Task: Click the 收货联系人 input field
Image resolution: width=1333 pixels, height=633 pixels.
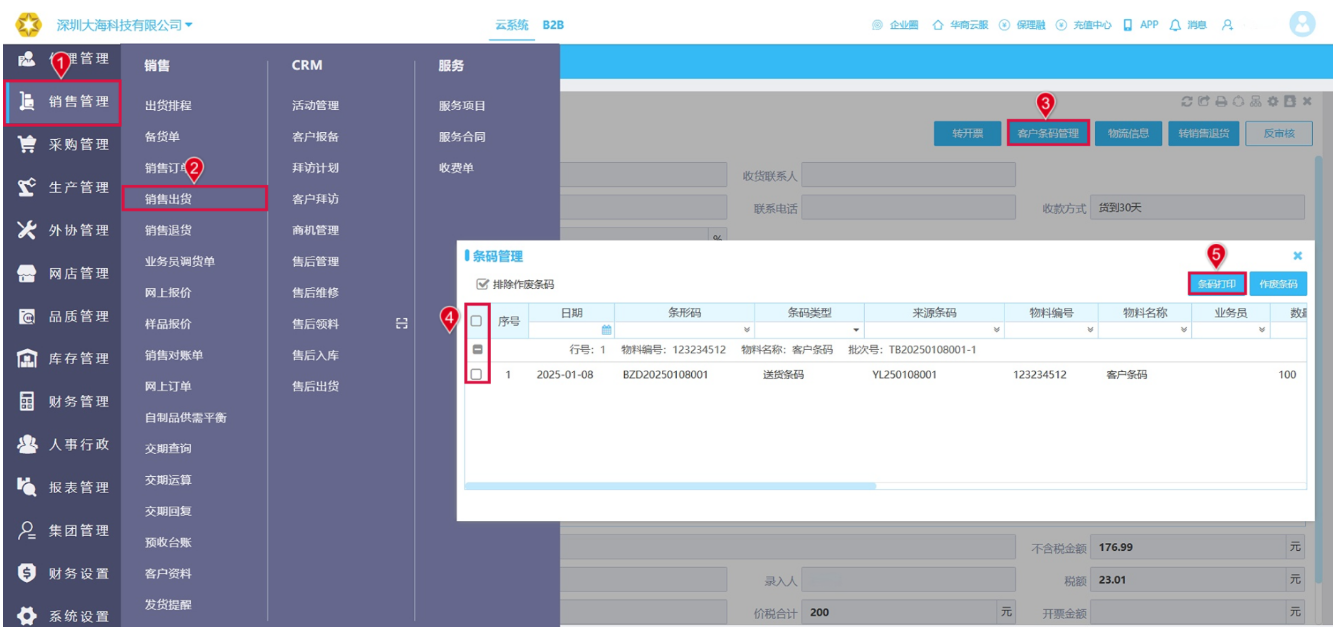Action: (x=908, y=176)
